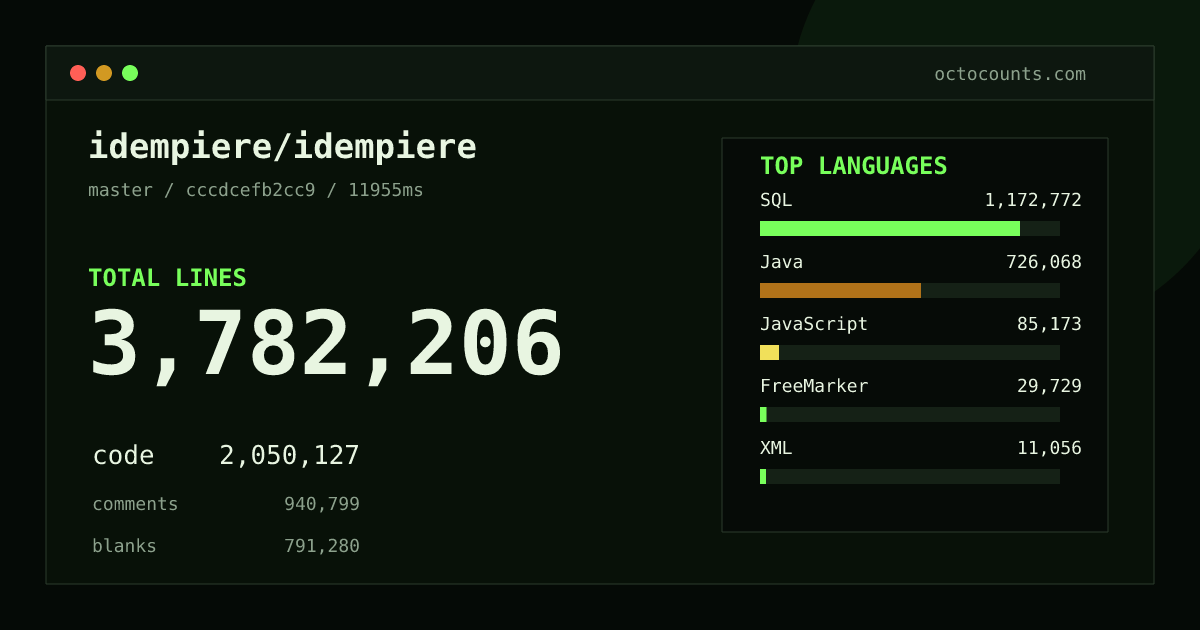Click the blanks label
Viewport: 1200px width, 630px height.
click(124, 546)
